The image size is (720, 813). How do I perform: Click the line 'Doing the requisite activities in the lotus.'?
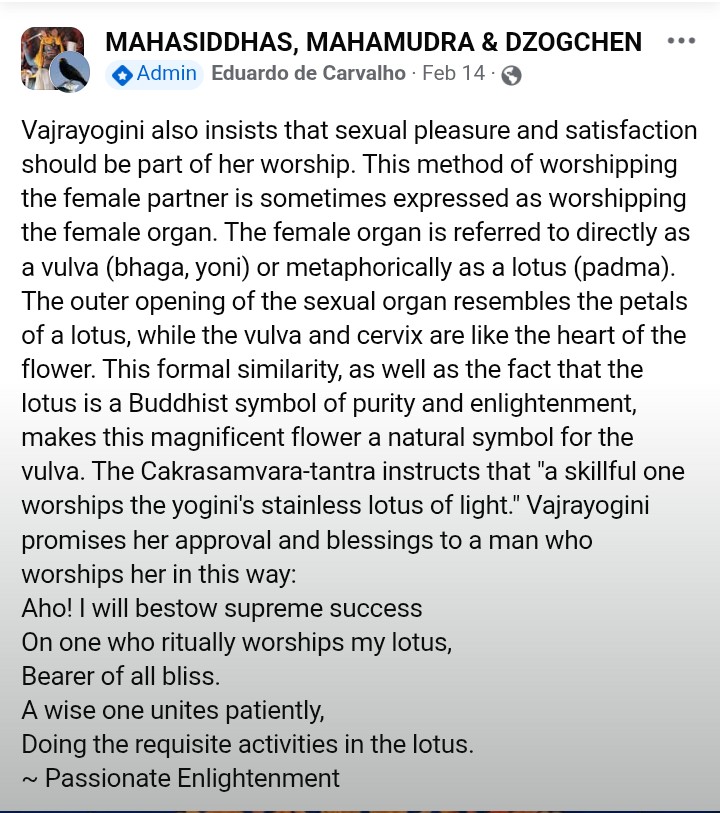point(248,745)
